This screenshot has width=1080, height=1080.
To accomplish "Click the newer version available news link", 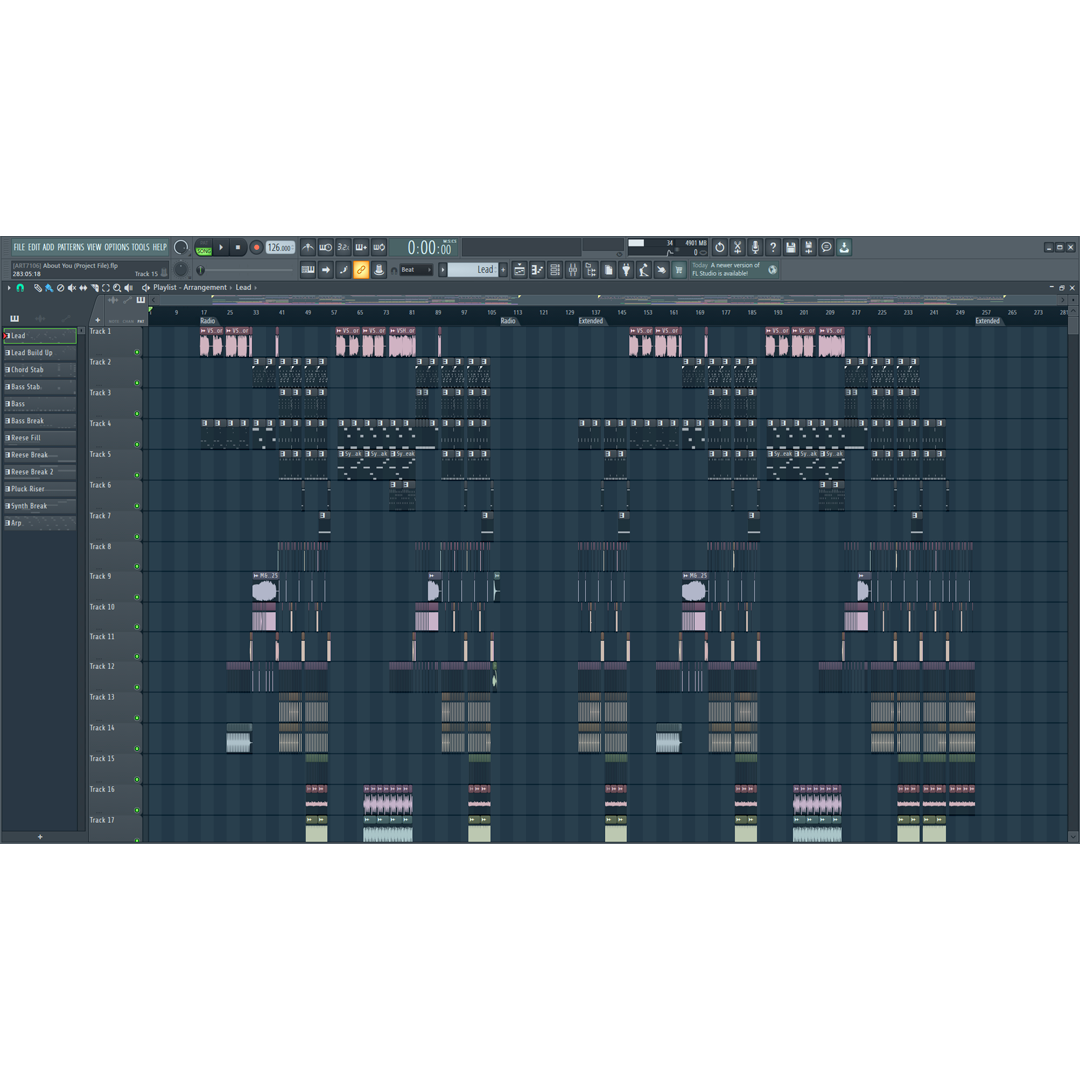I will point(734,269).
